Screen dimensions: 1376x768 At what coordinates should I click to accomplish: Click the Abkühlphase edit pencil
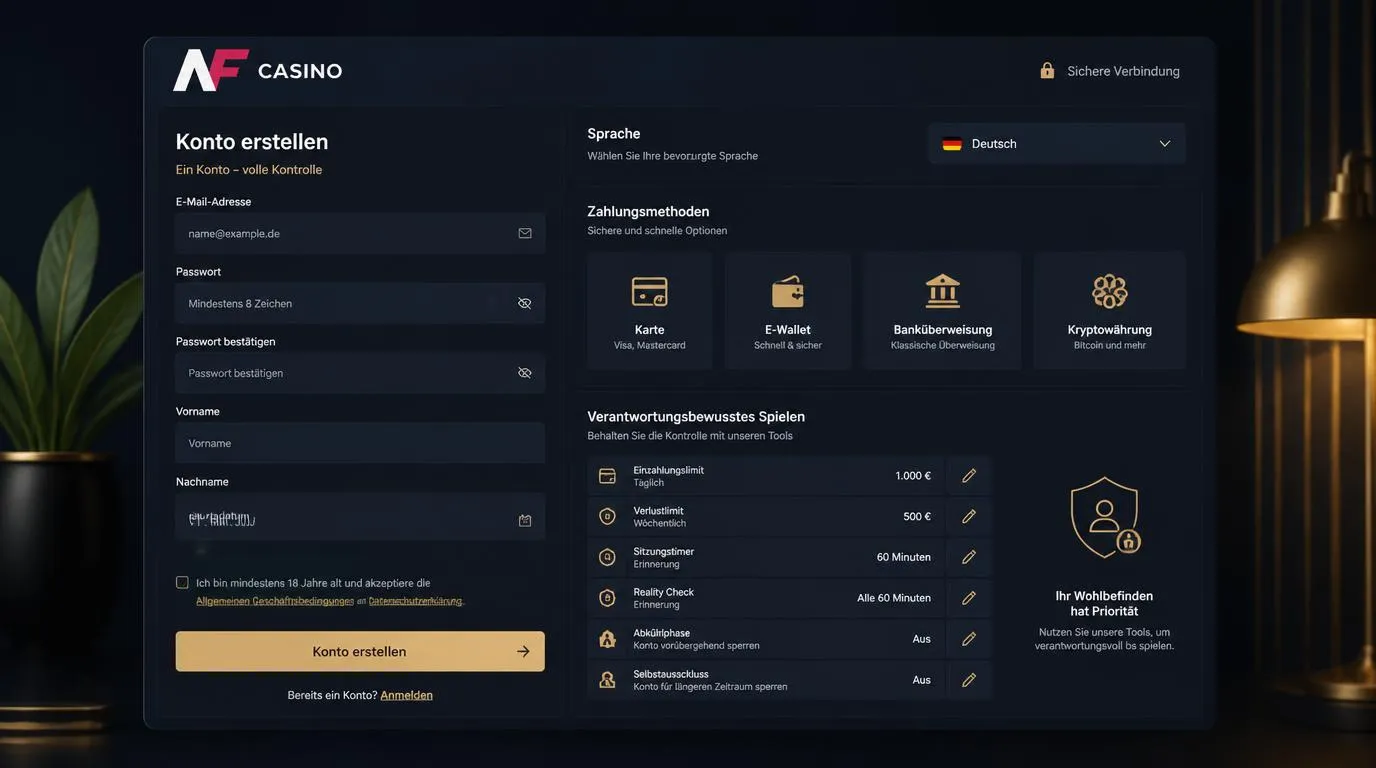click(x=969, y=639)
